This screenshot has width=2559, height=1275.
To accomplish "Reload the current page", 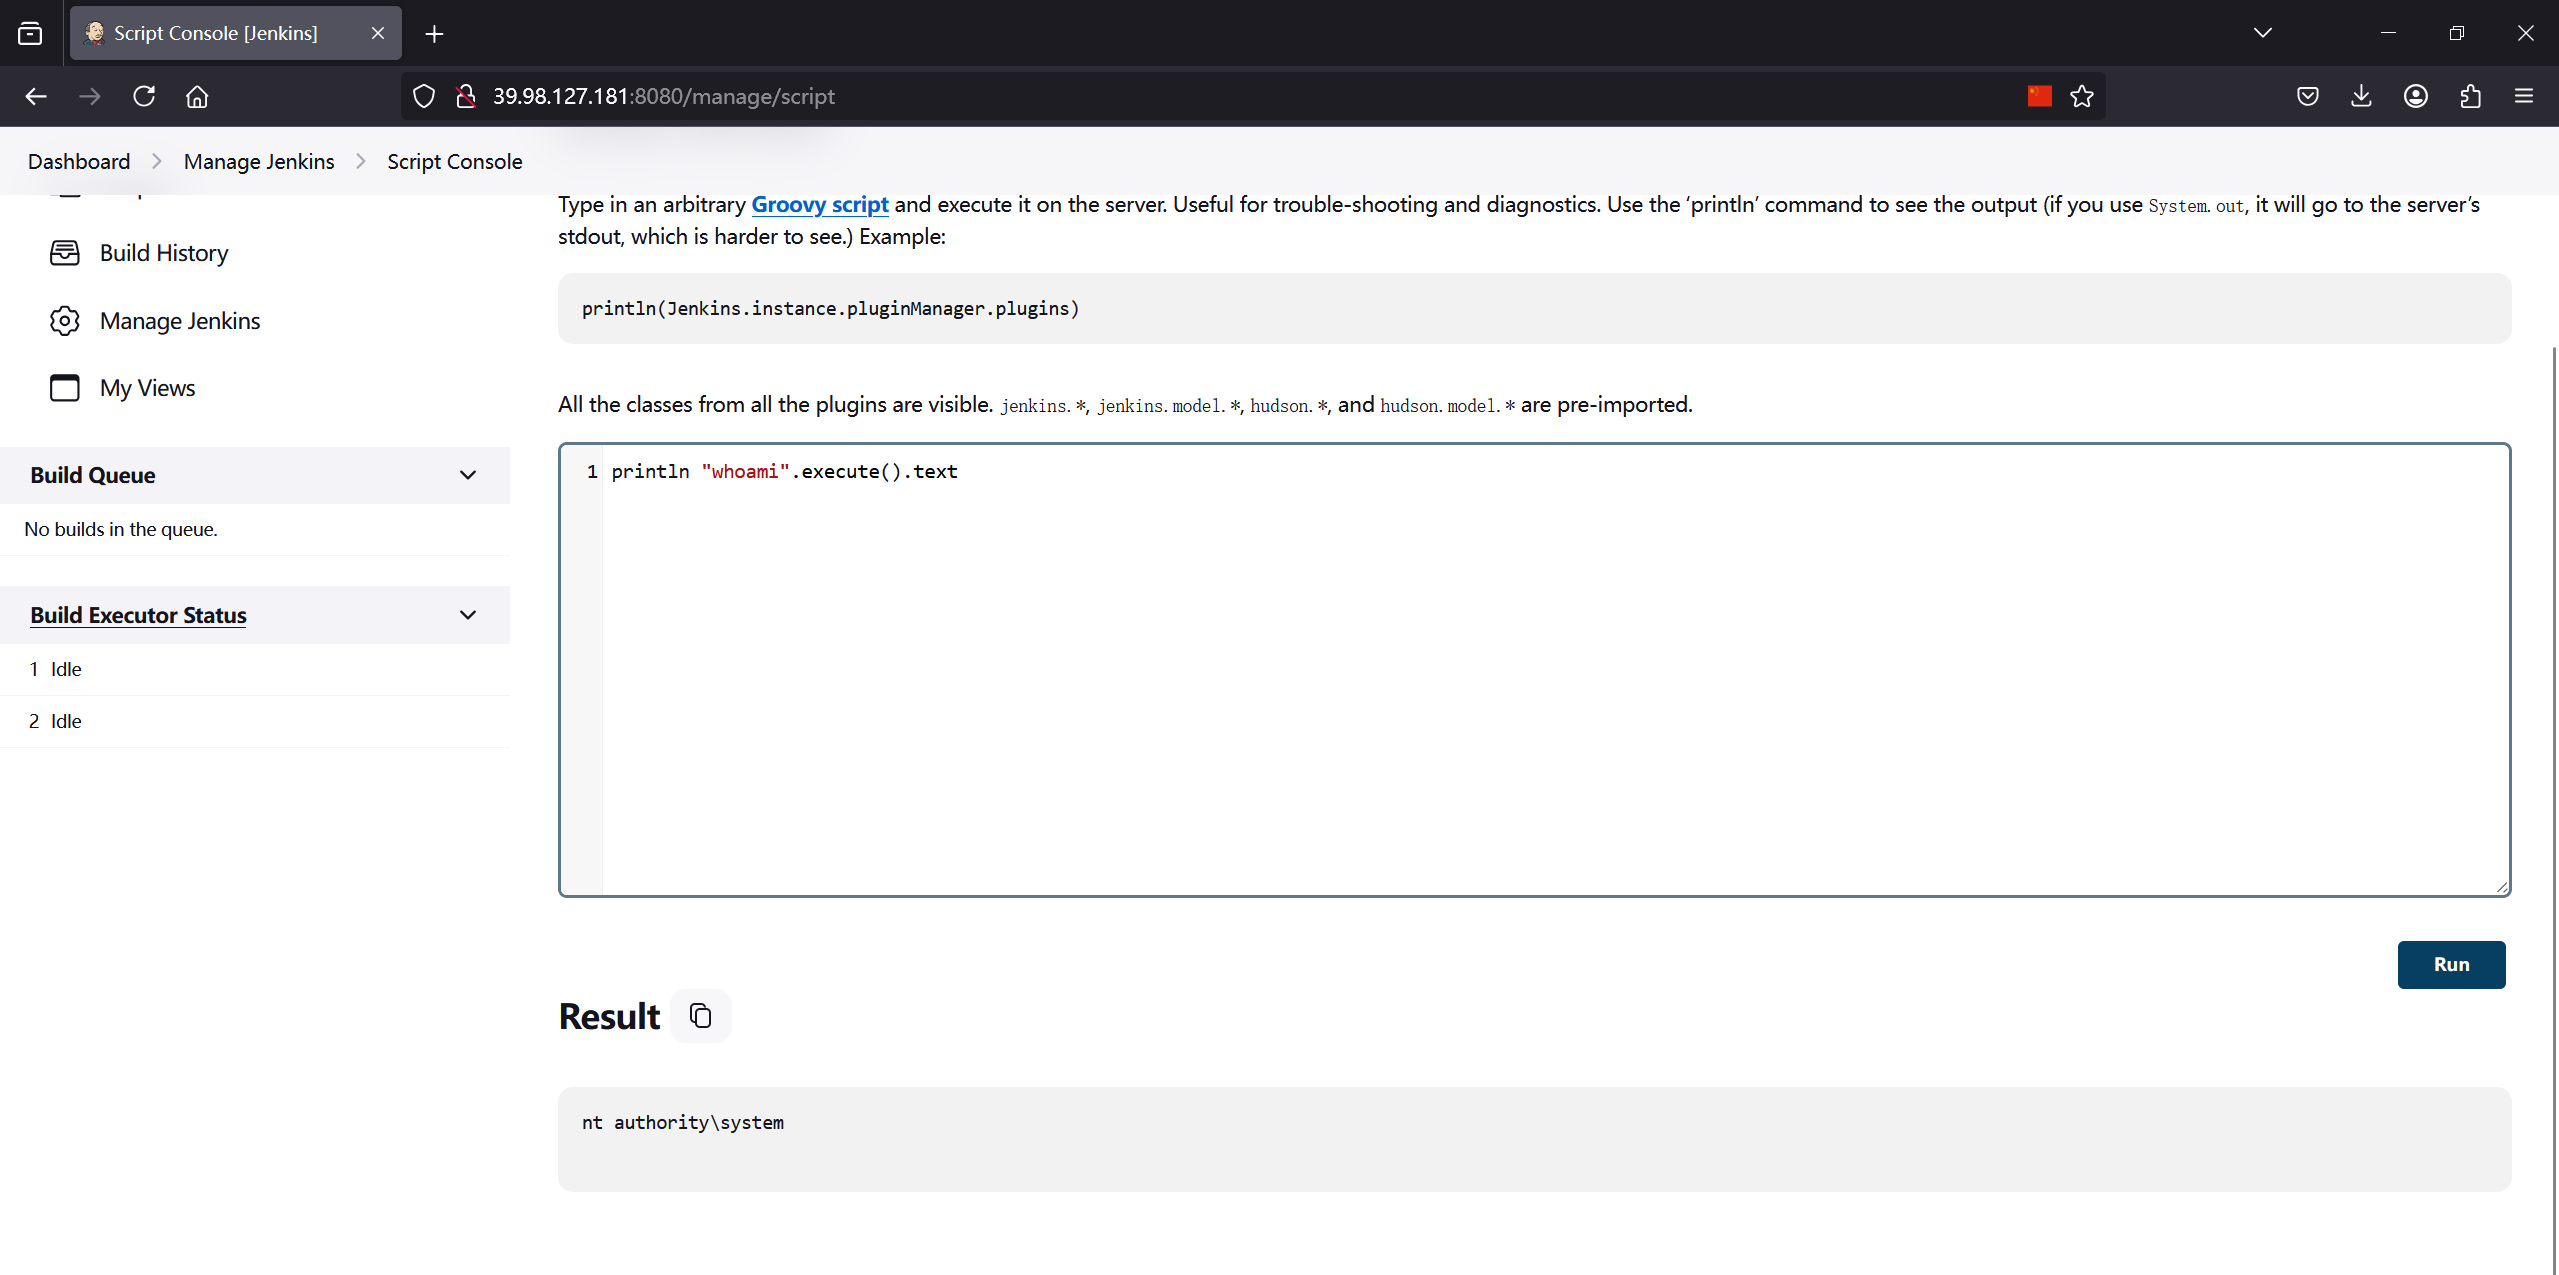I will click(144, 96).
